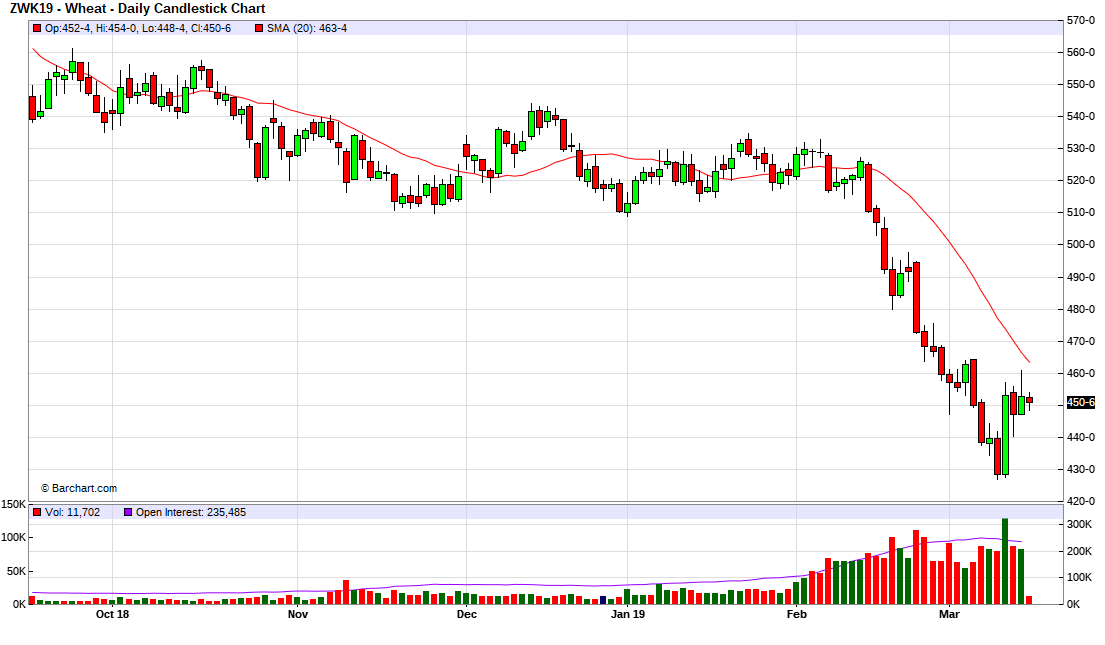The image size is (1105, 645).
Task: Click the purple Open Interest legend swatch
Action: pyautogui.click(x=127, y=512)
